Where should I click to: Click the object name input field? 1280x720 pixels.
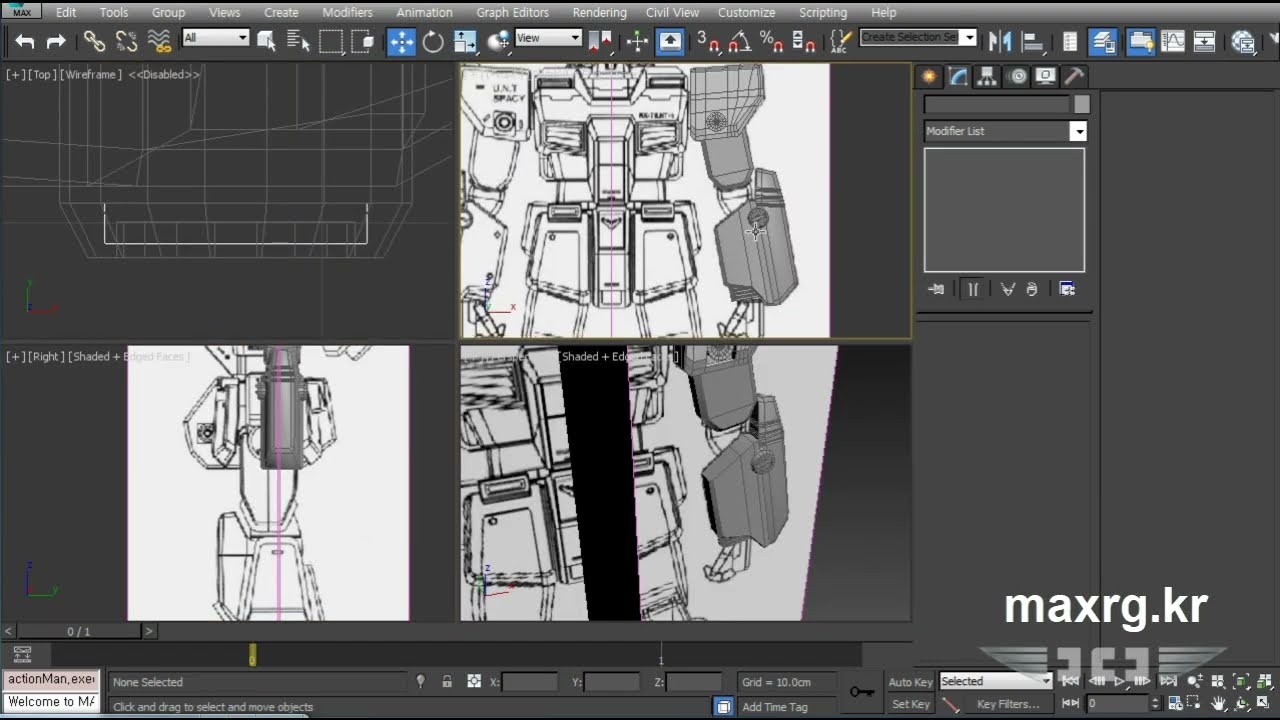pyautogui.click(x=996, y=104)
